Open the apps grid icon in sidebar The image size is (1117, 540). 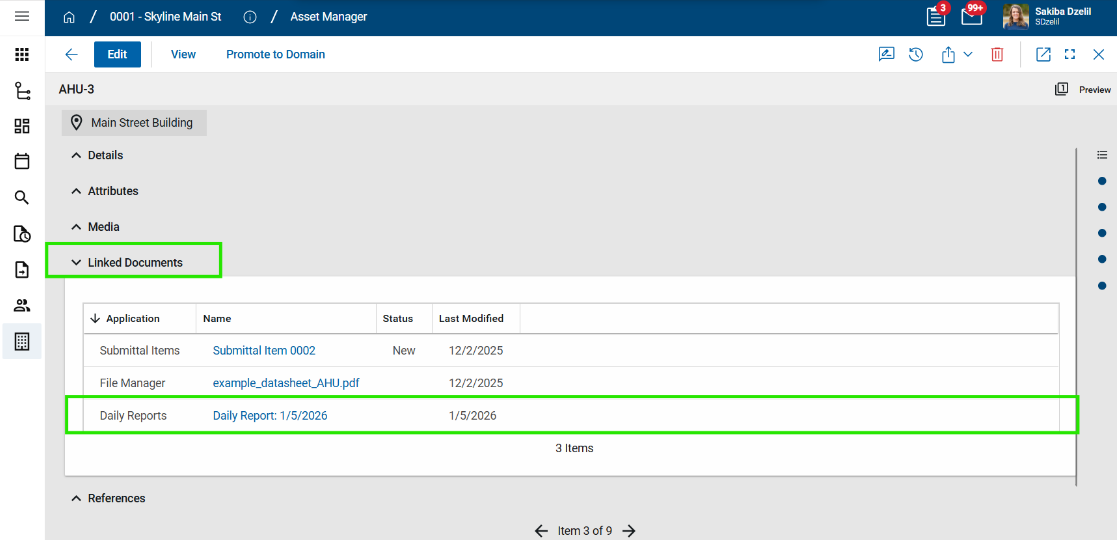(x=22, y=55)
